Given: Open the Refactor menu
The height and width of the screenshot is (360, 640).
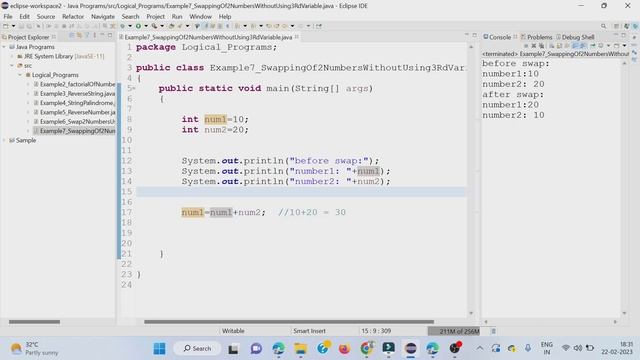Looking at the screenshot, I should [73, 17].
